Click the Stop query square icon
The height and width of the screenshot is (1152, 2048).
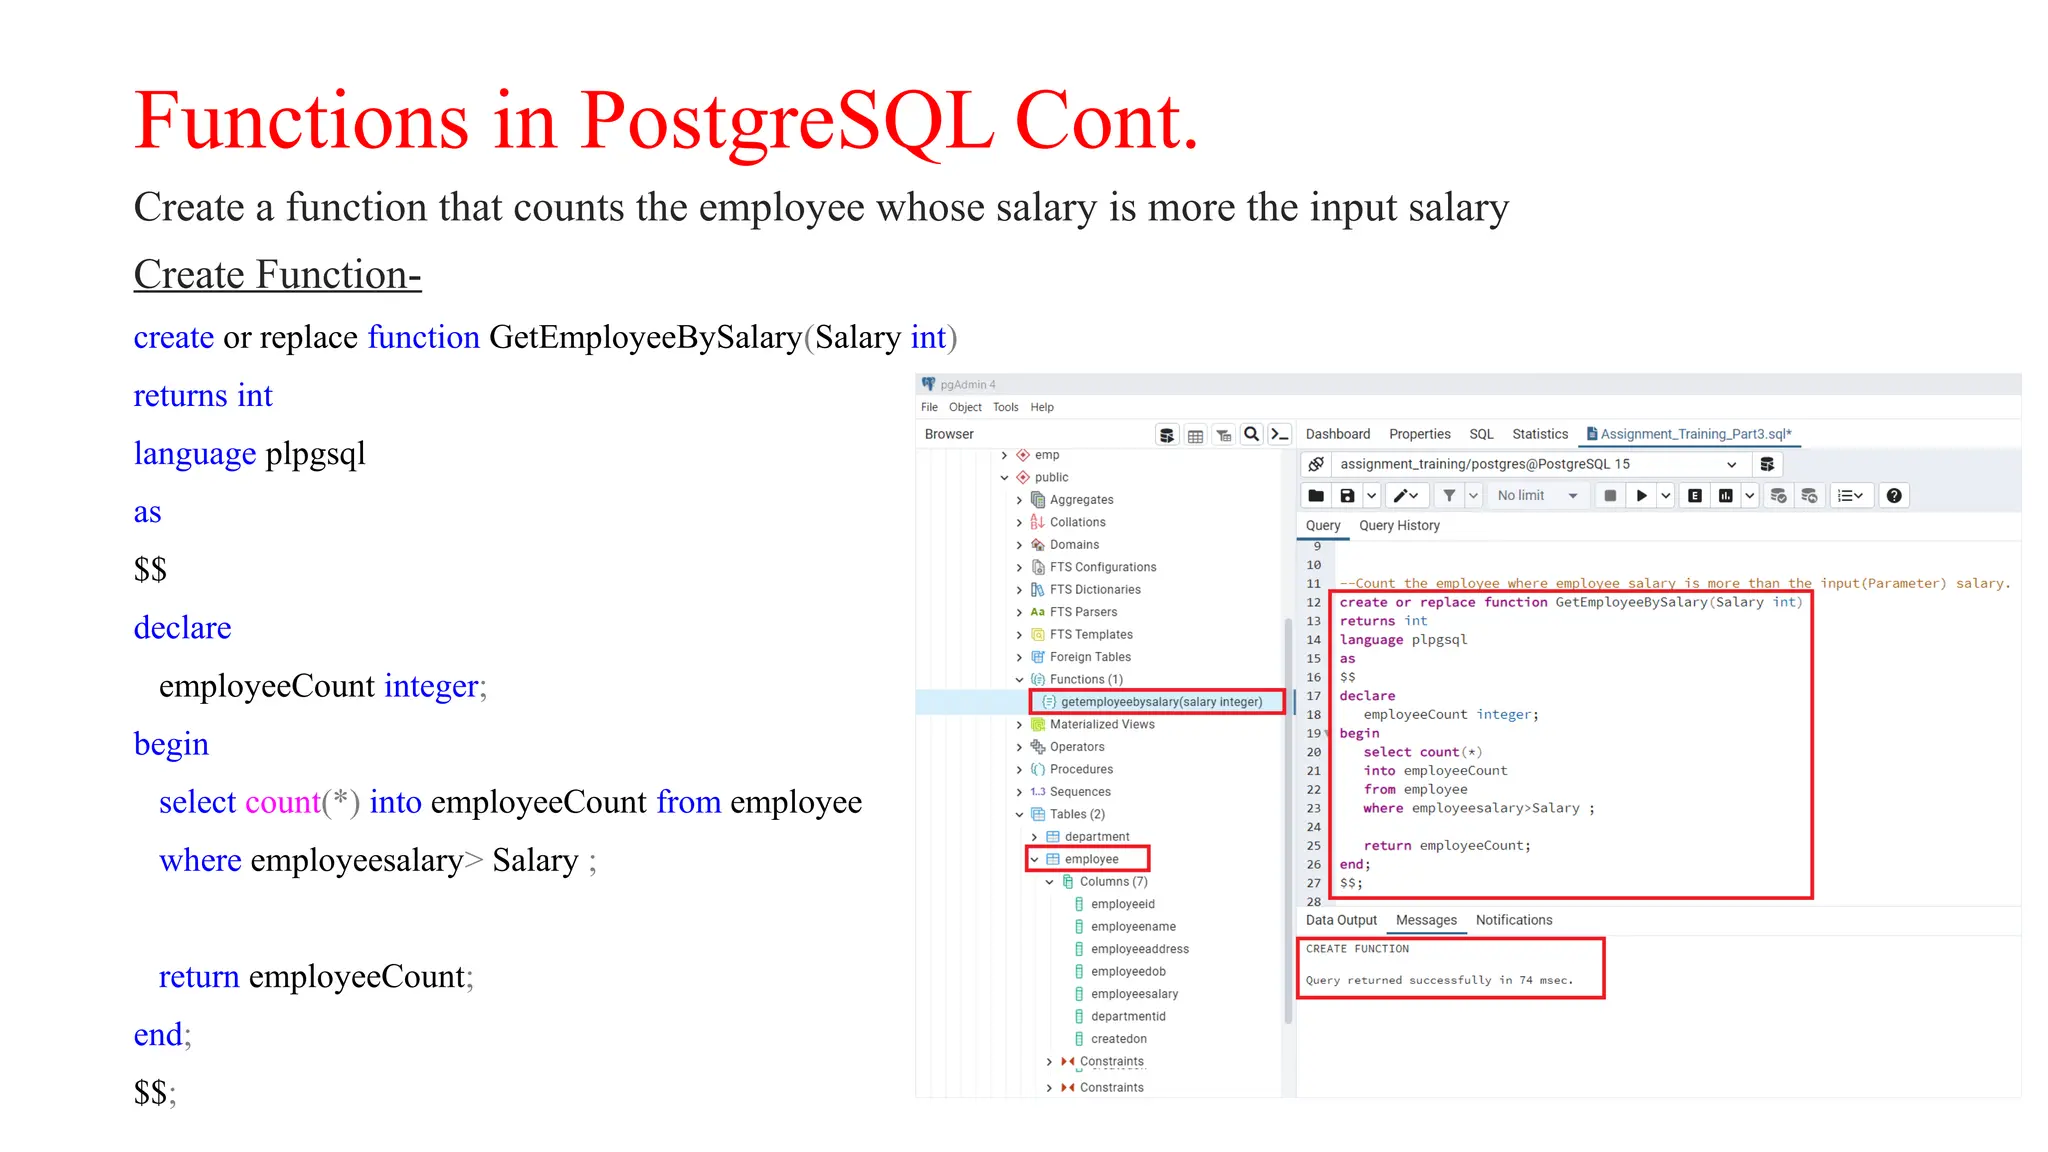tap(1610, 496)
